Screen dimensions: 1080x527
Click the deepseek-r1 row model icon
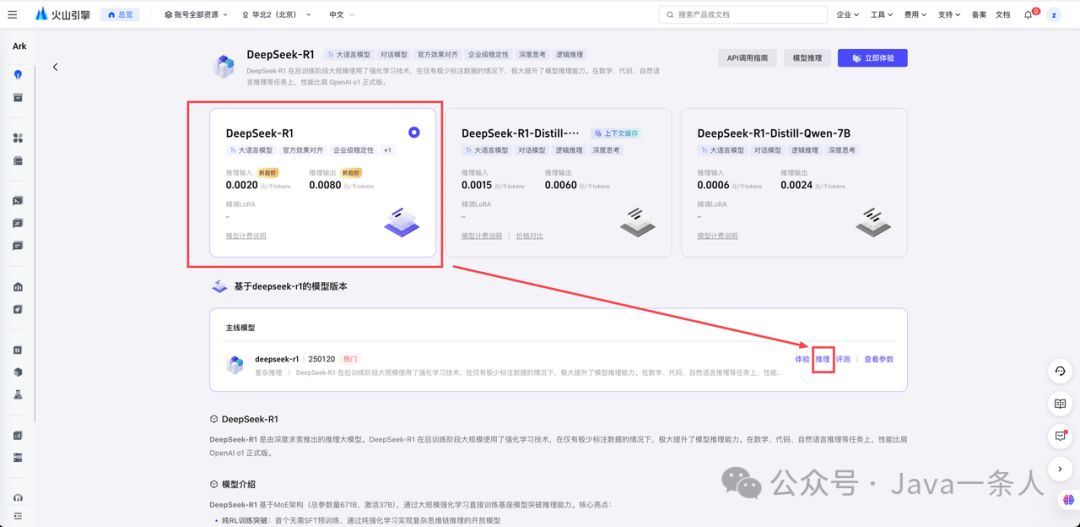[236, 365]
